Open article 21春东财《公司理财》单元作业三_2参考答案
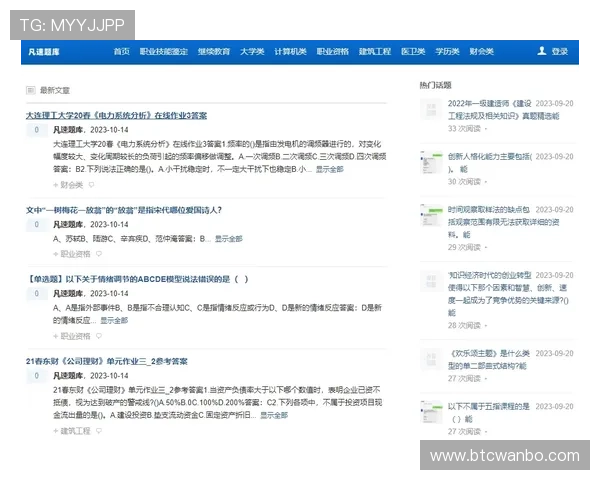The image size is (600, 480). 107,361
